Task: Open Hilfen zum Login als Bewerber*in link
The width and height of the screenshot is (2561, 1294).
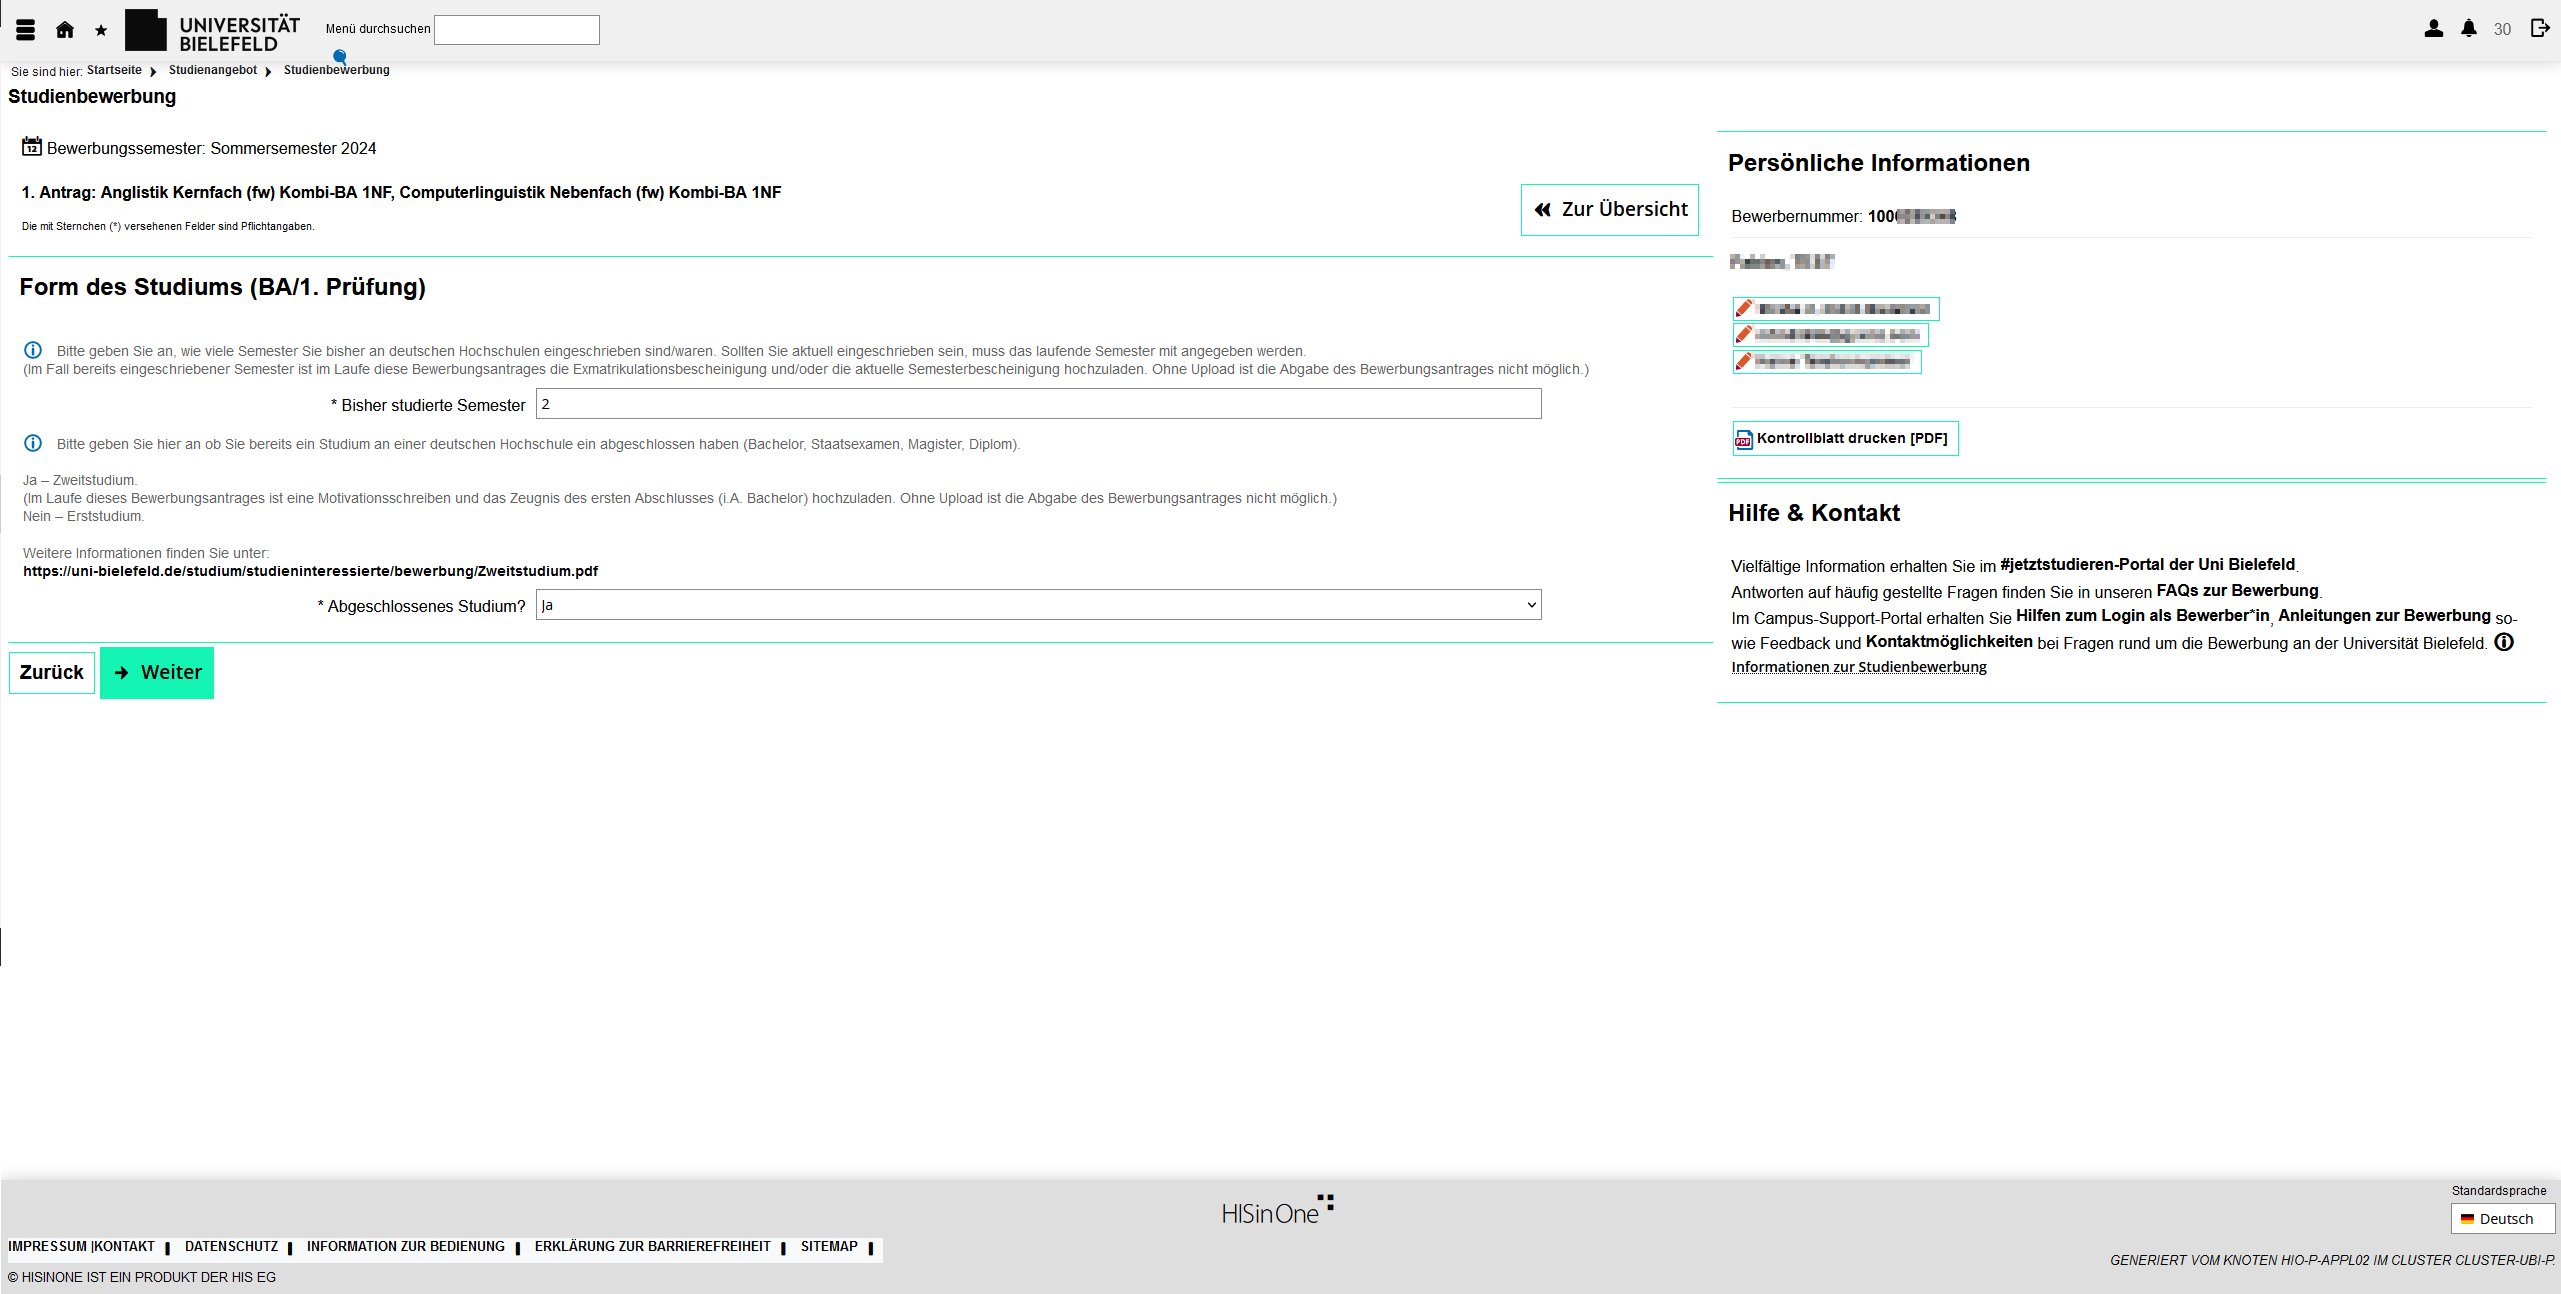Action: 2143,616
